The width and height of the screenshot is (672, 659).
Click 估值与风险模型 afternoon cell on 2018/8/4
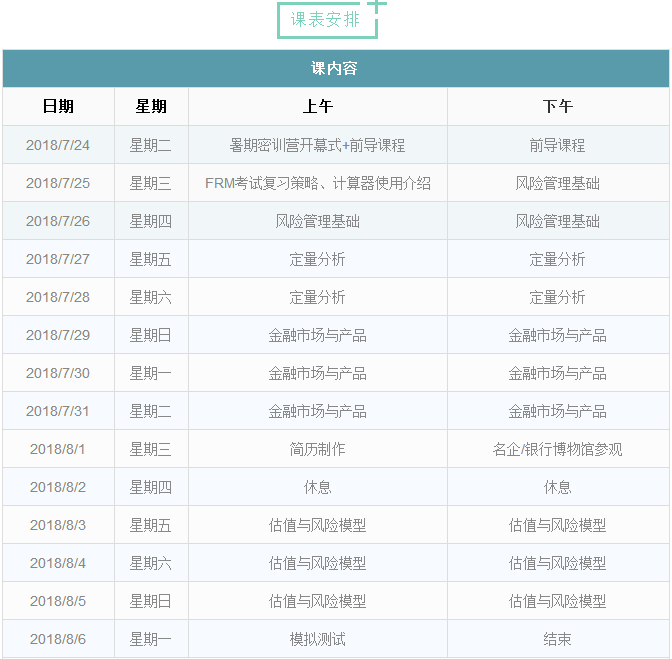(x=557, y=563)
